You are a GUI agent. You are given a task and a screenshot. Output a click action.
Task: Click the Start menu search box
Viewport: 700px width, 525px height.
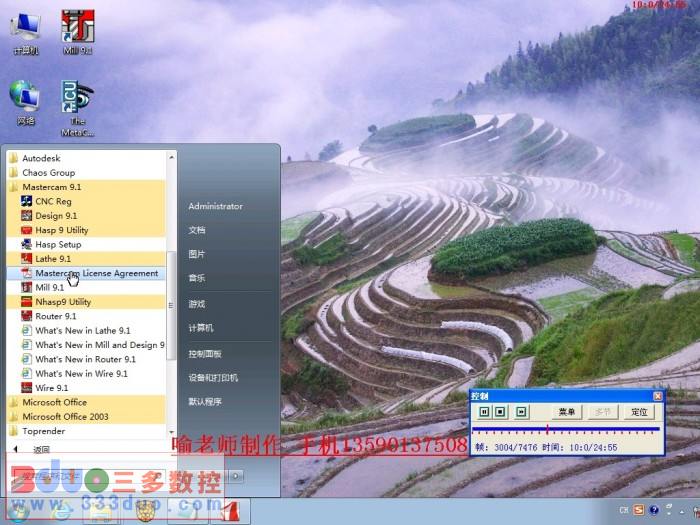[x=89, y=476]
